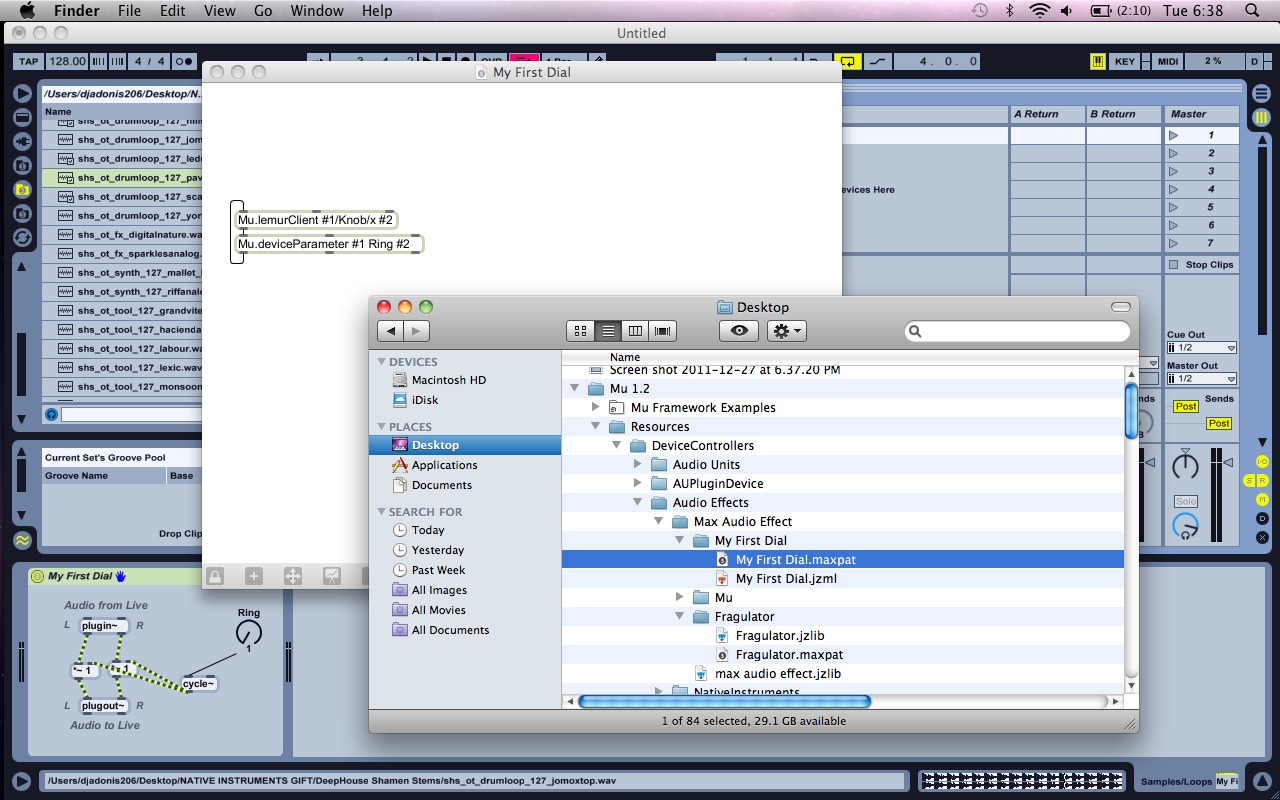Toggle Key map mode switch
1280x800 pixels.
(x=1125, y=61)
